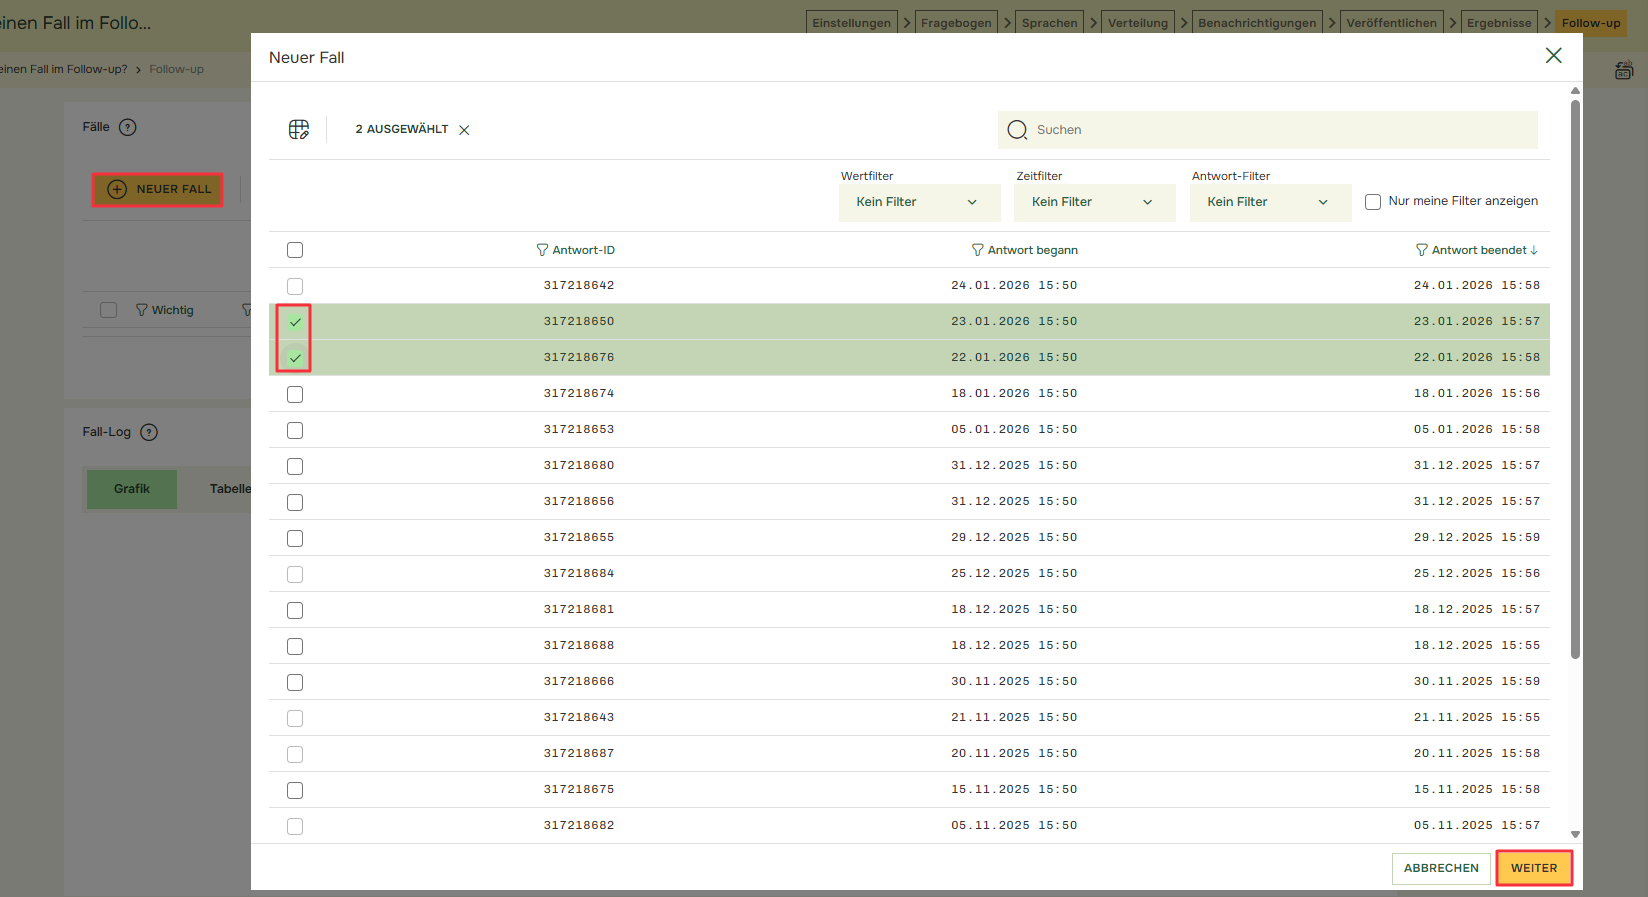Click the search magnifier icon
Viewport: 1648px width, 897px height.
click(x=1017, y=130)
